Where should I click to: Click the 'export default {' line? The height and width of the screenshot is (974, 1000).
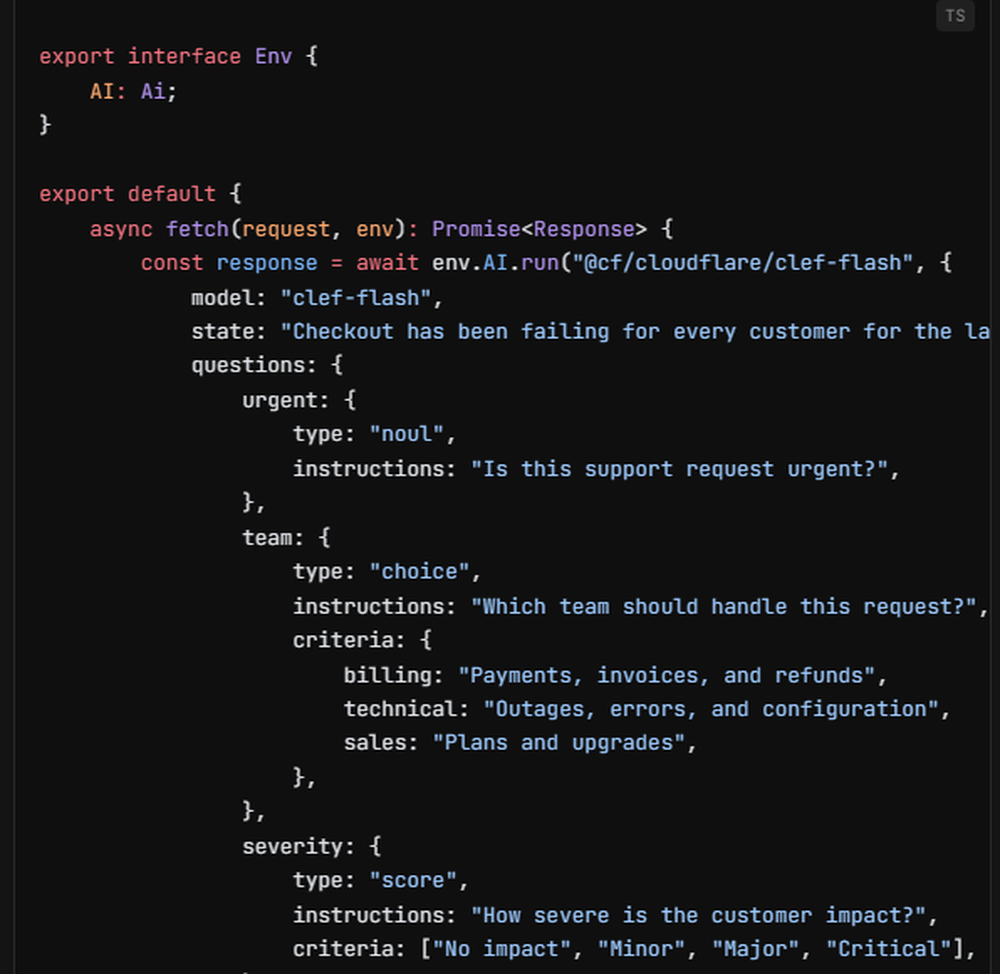point(140,193)
